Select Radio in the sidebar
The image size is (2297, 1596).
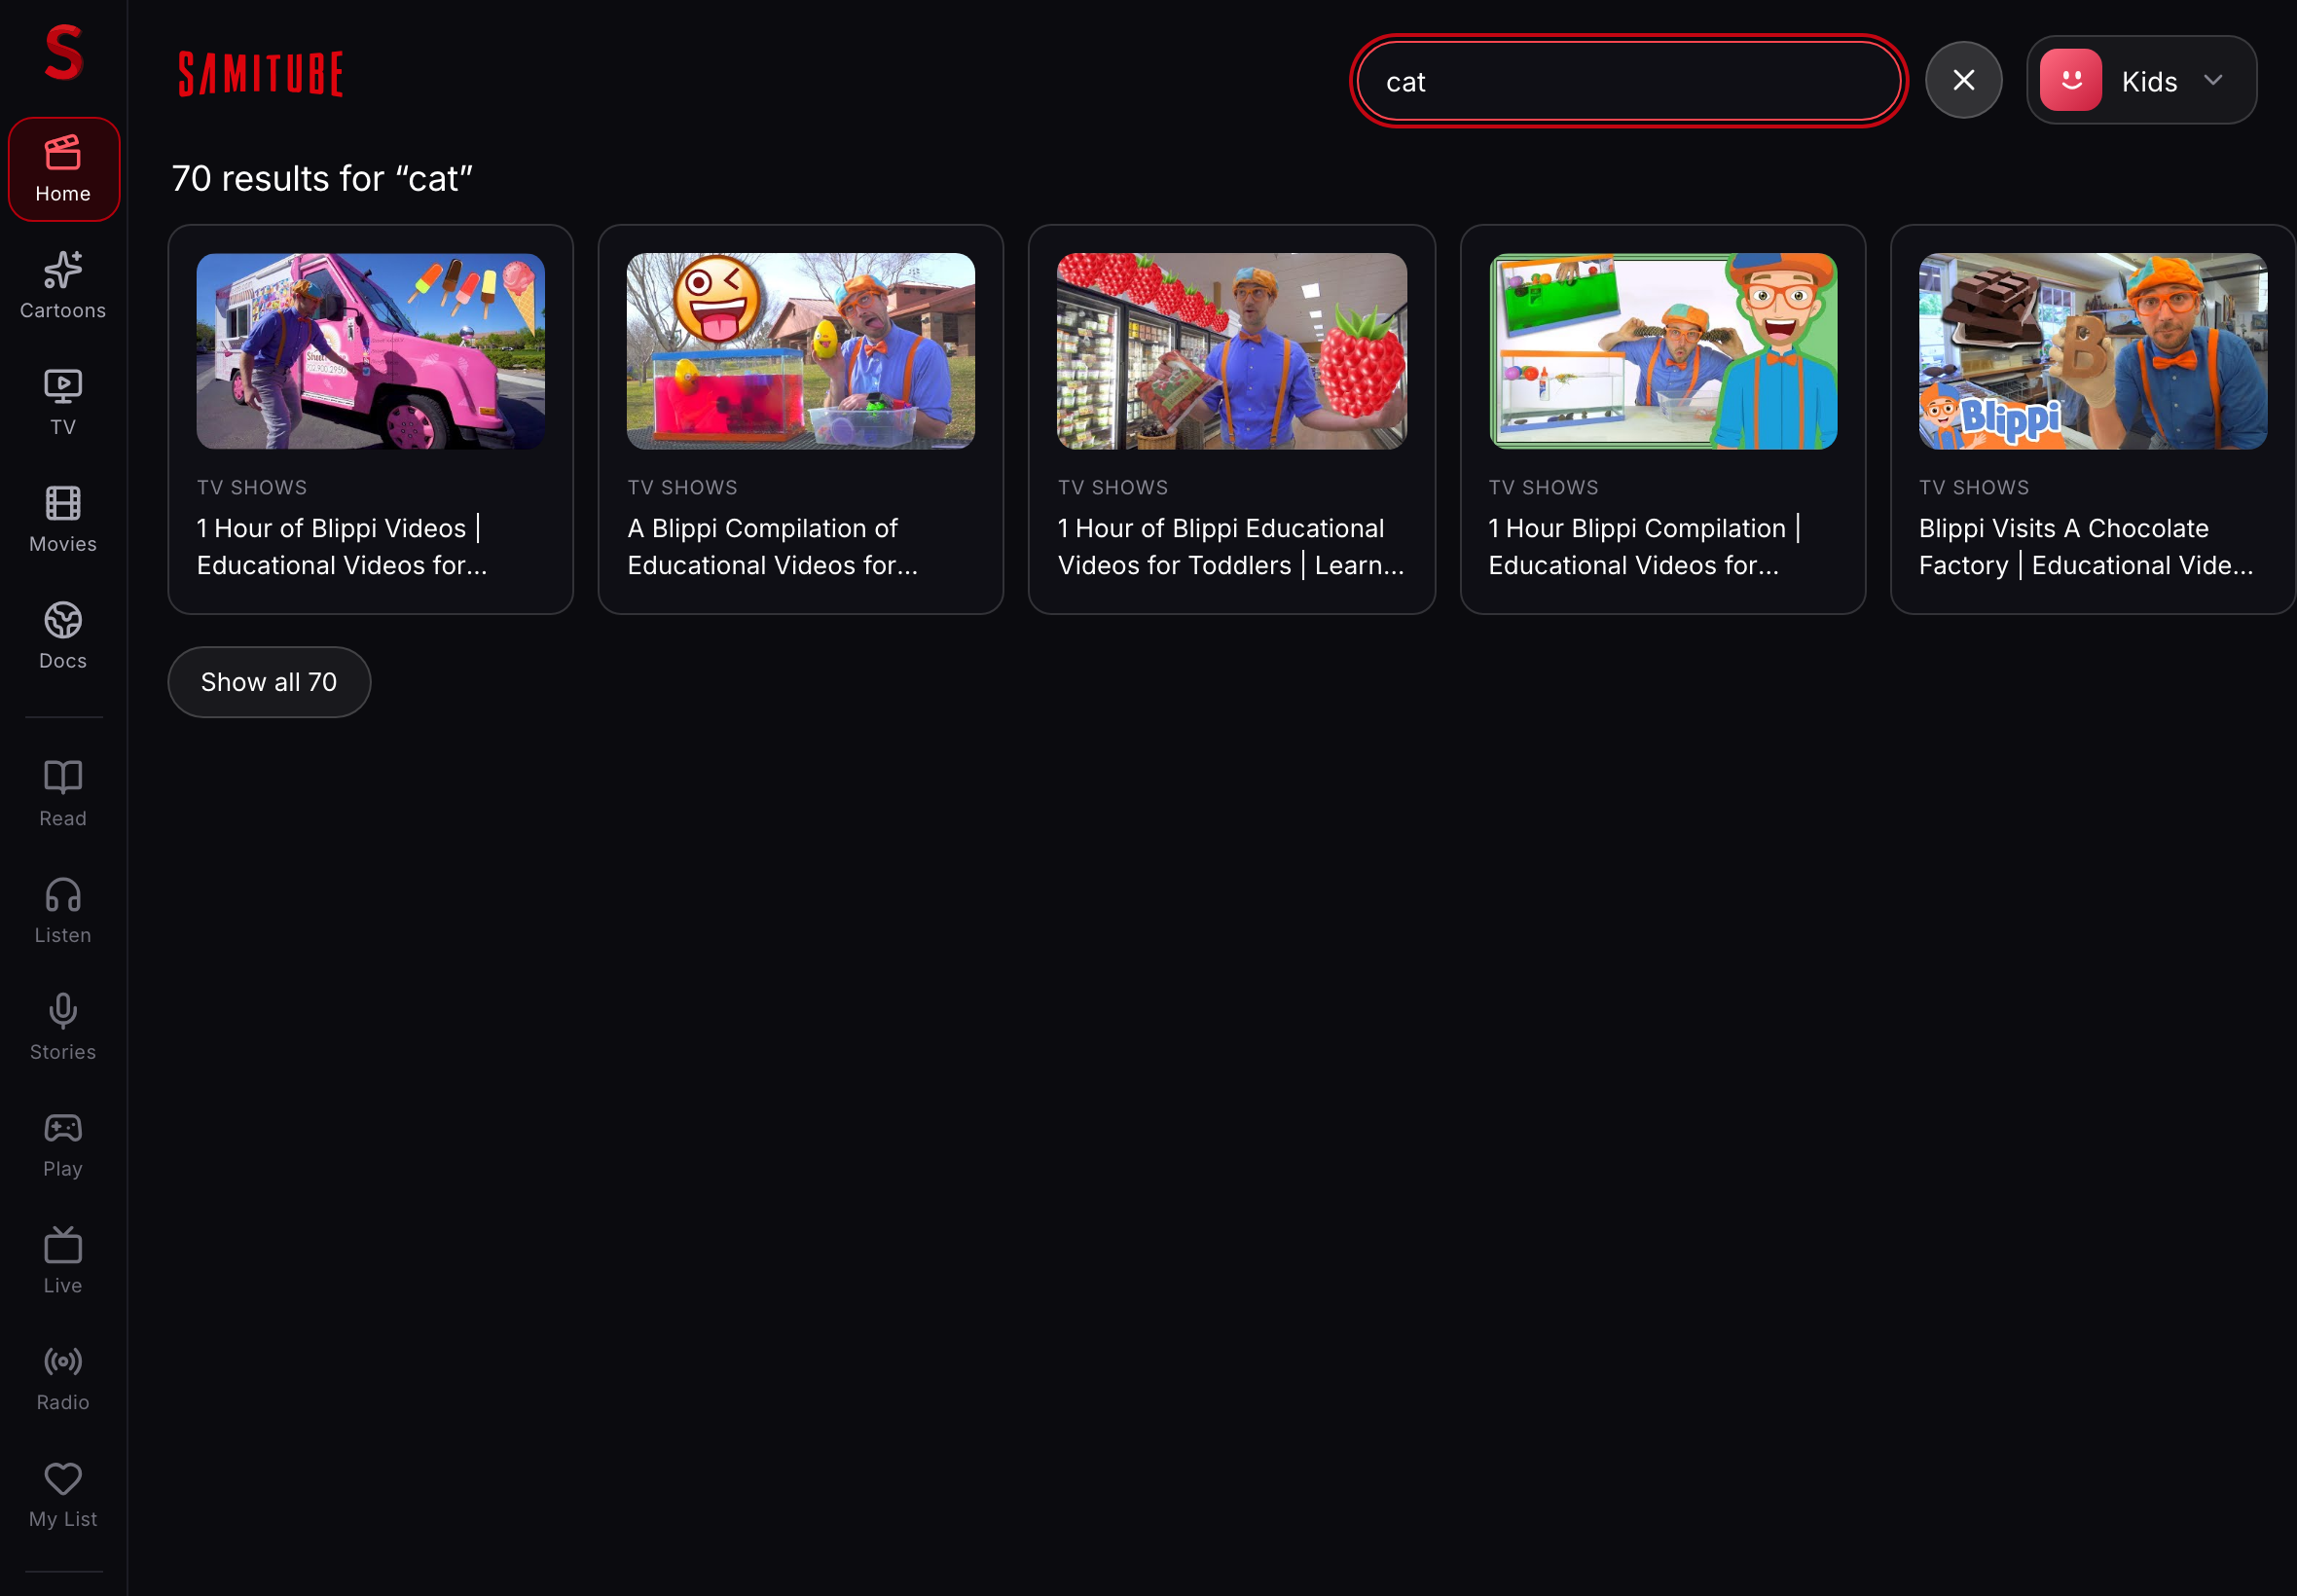coord(63,1378)
